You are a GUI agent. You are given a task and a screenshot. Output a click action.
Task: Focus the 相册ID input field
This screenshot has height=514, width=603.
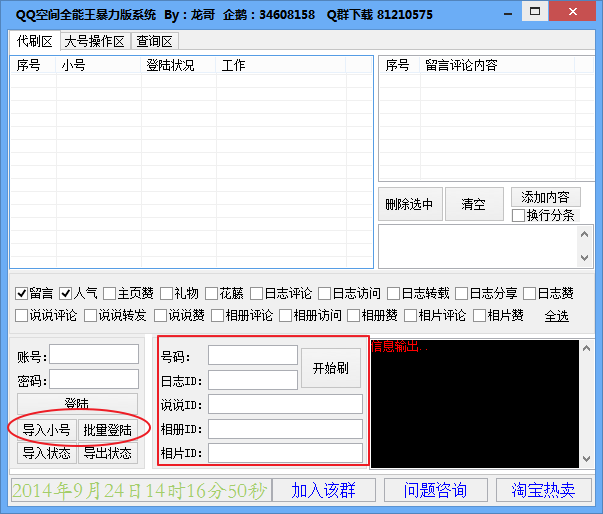point(285,429)
